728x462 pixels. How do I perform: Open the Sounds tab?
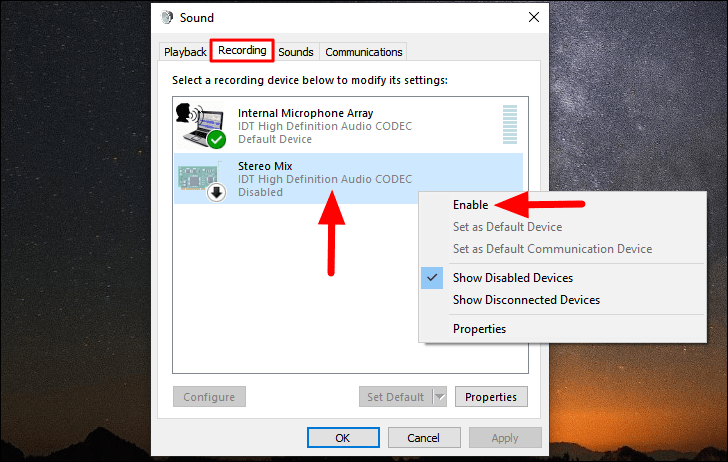coord(296,52)
